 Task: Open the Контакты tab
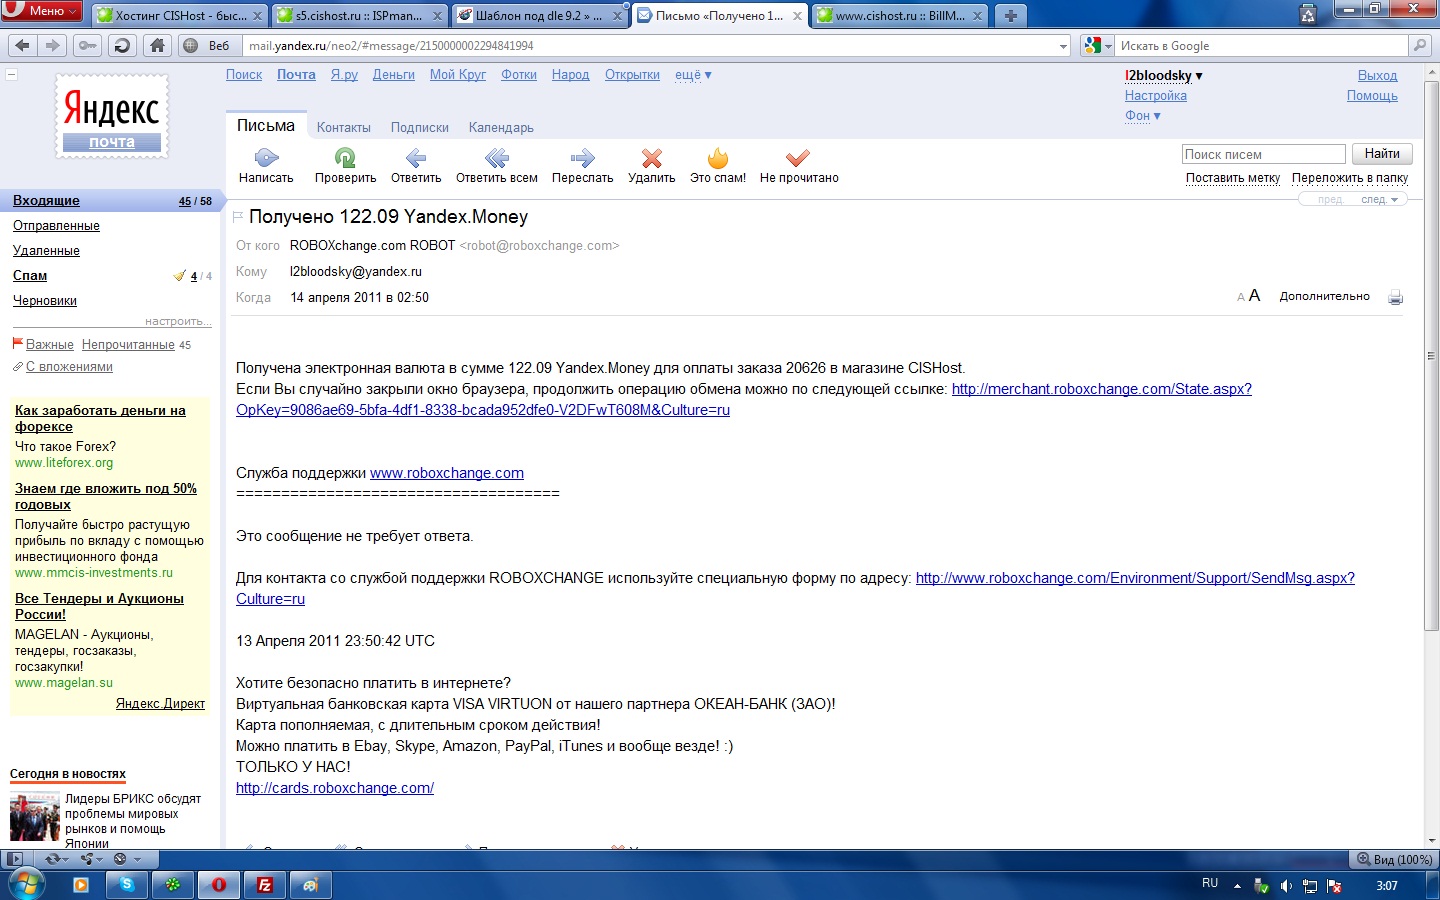(344, 128)
